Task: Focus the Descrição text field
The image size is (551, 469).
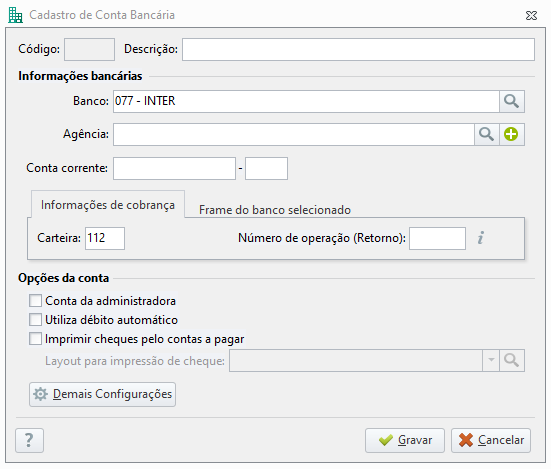Action: (358, 50)
